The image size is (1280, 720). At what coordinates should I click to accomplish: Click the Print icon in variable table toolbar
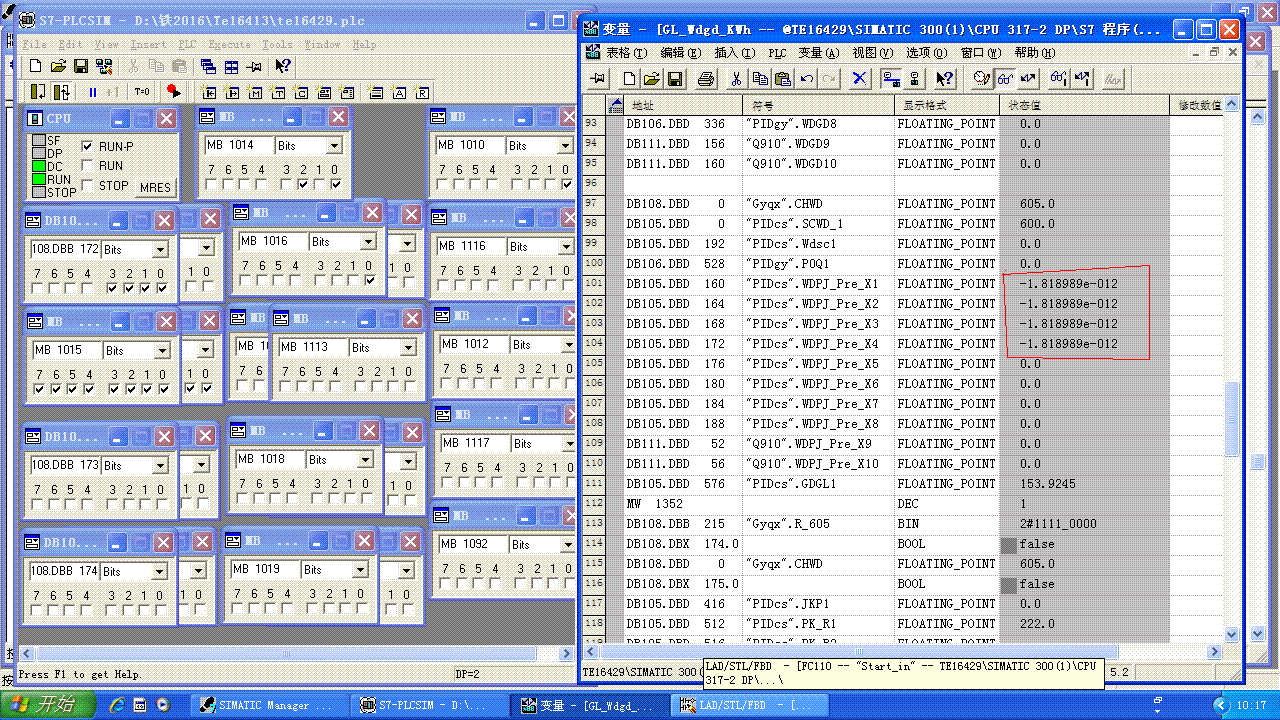point(706,78)
